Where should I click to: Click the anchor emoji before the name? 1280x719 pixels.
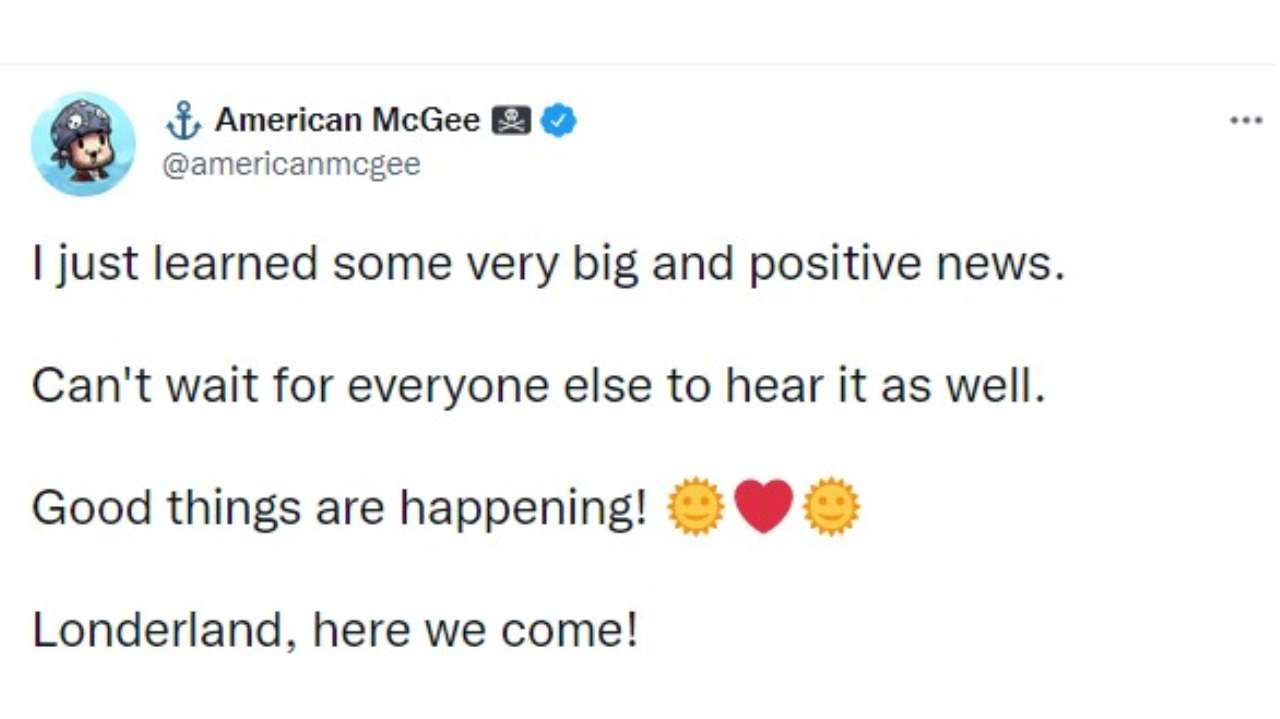[x=183, y=122]
